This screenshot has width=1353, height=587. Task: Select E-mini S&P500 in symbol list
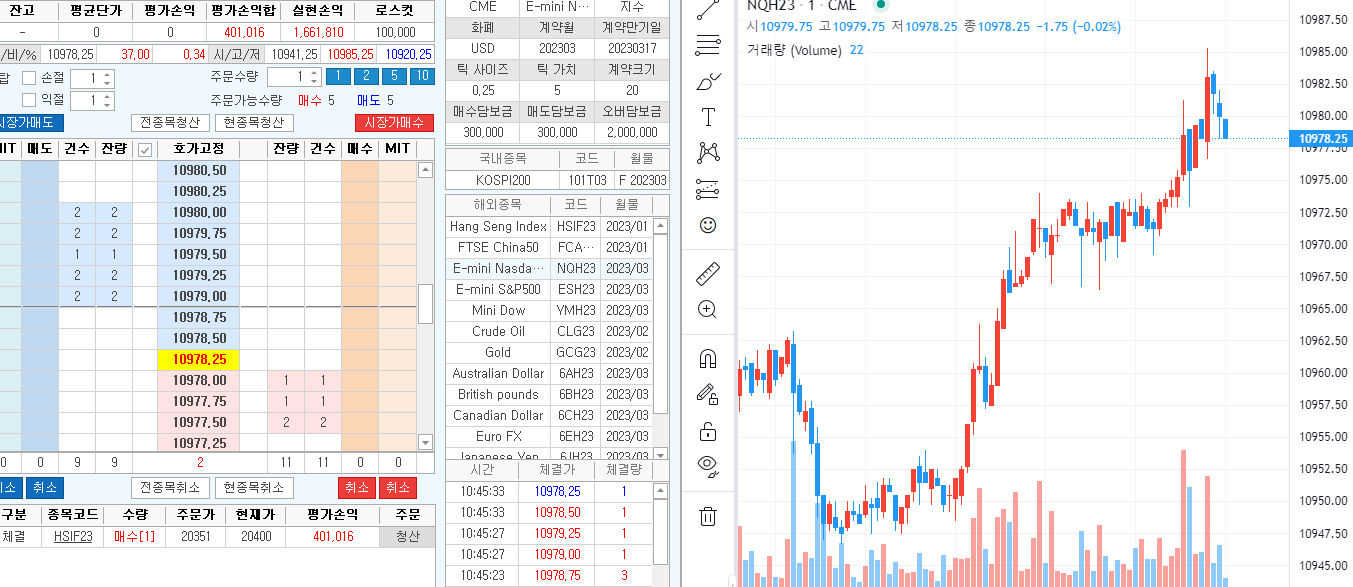click(x=498, y=289)
